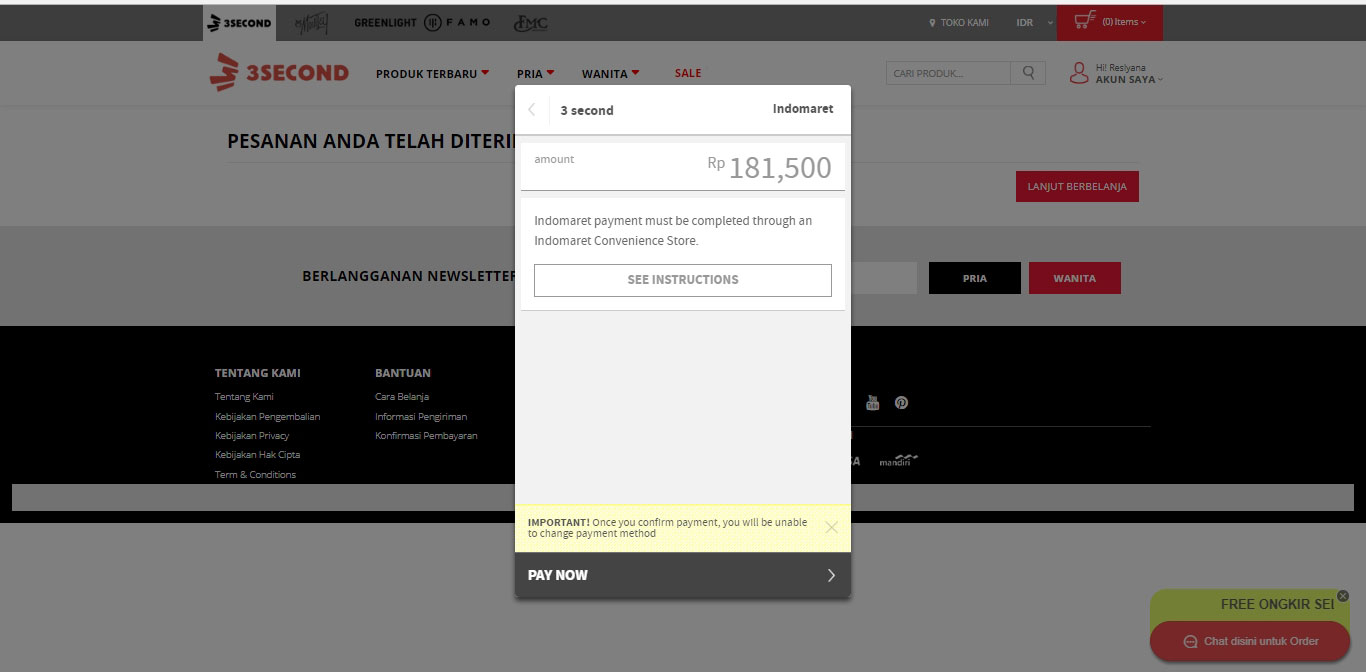This screenshot has height=672, width=1366.
Task: Select the handwritten-script brand logo in top bar
Action: (313, 23)
